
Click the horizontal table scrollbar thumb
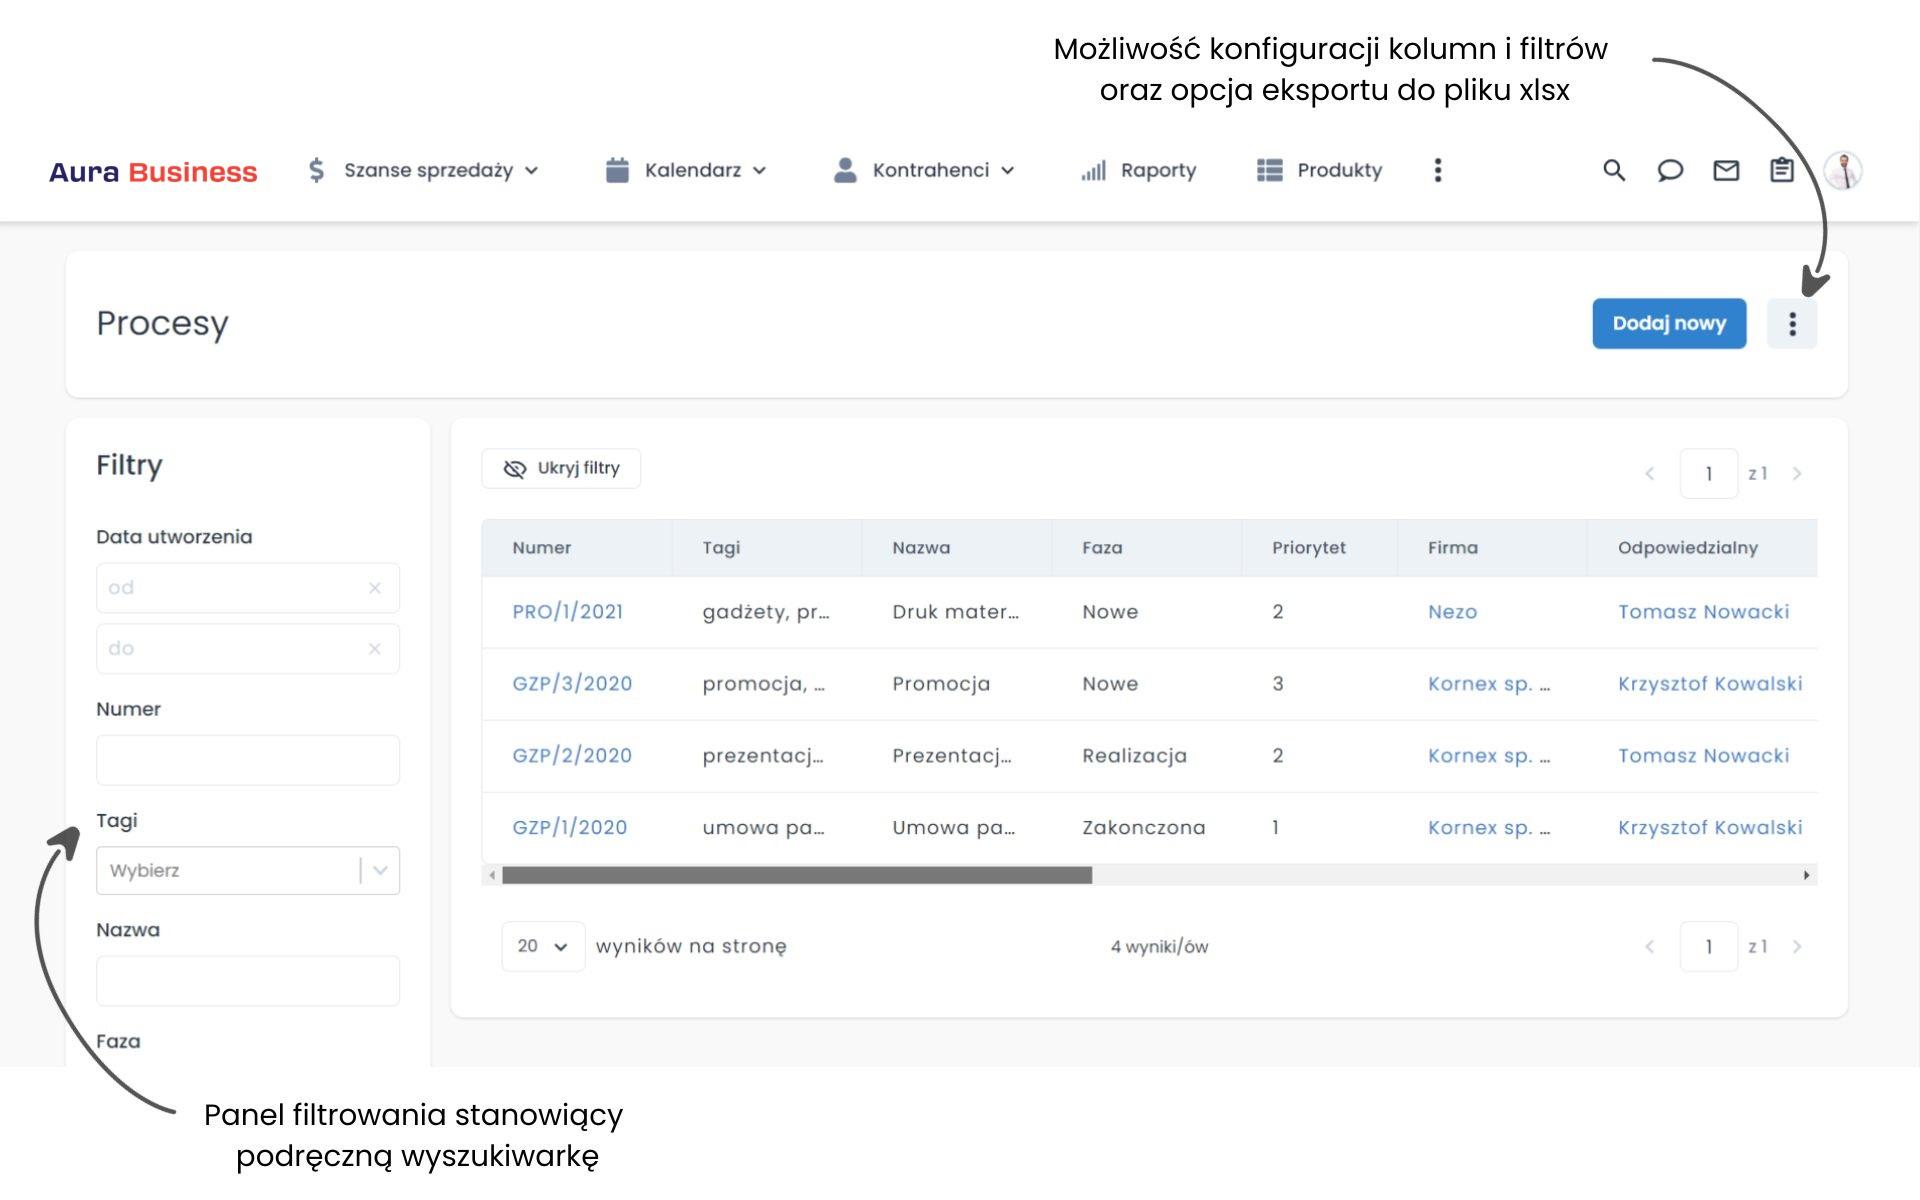coord(796,875)
